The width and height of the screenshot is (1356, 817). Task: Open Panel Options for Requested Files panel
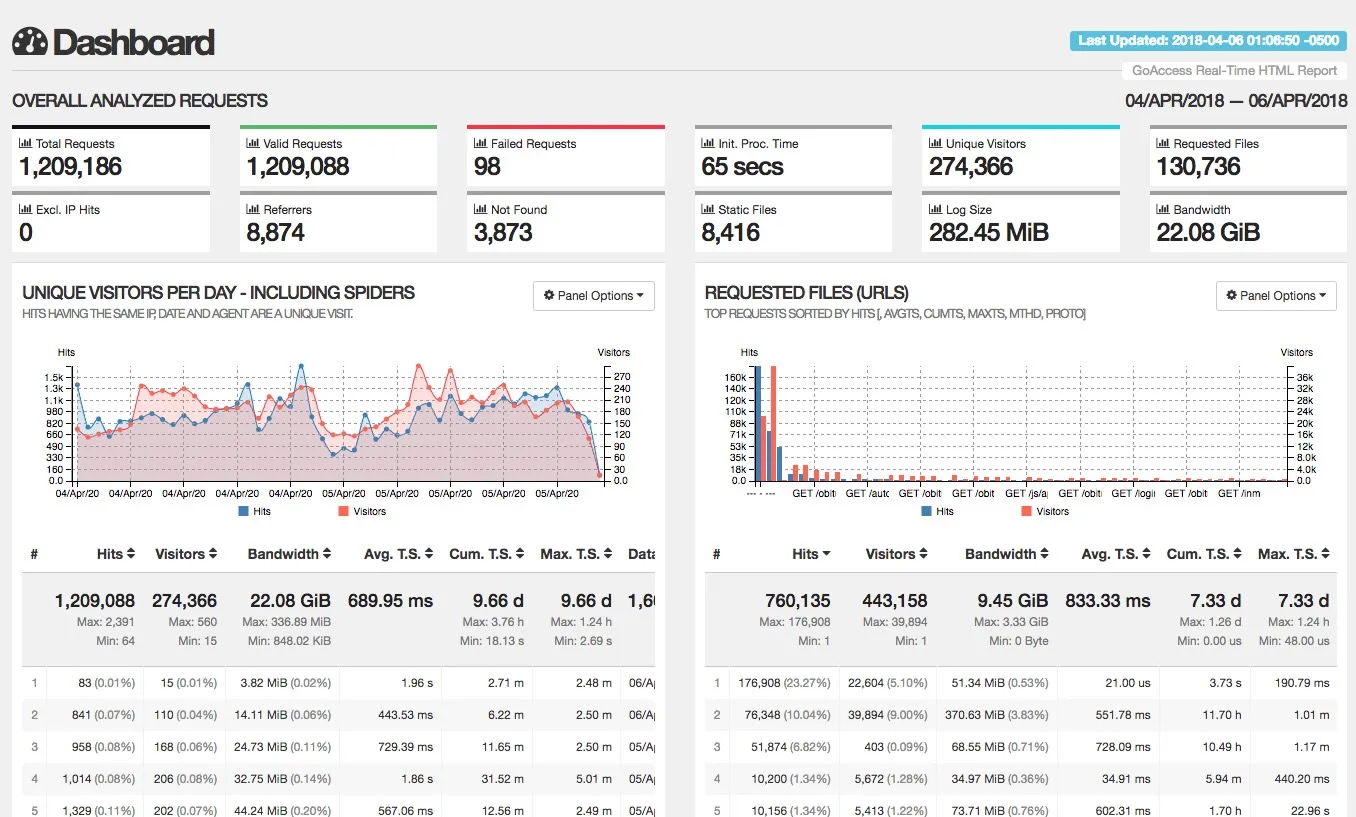(1276, 296)
